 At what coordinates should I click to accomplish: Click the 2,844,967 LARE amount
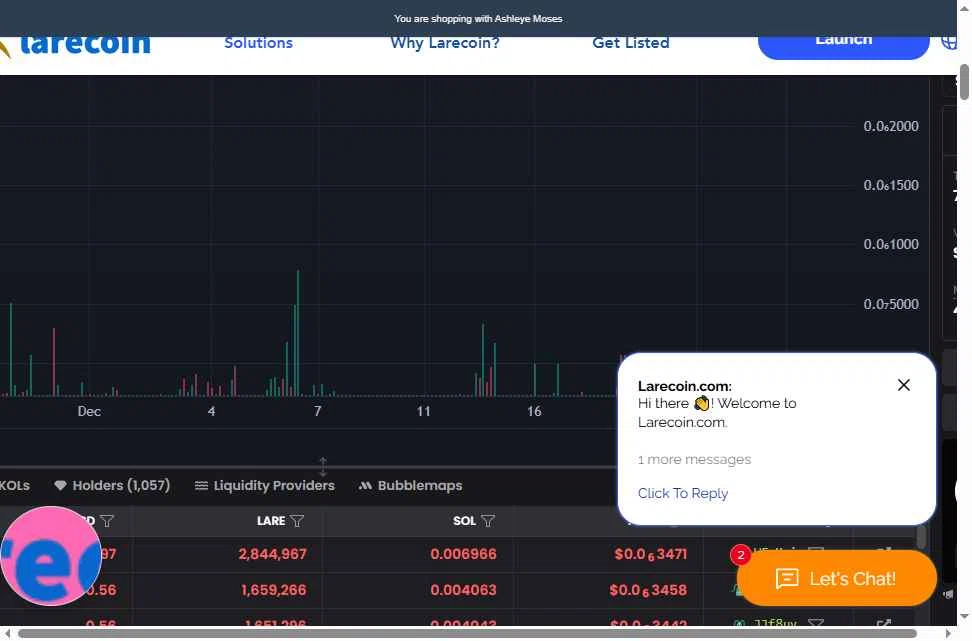pyautogui.click(x=272, y=554)
